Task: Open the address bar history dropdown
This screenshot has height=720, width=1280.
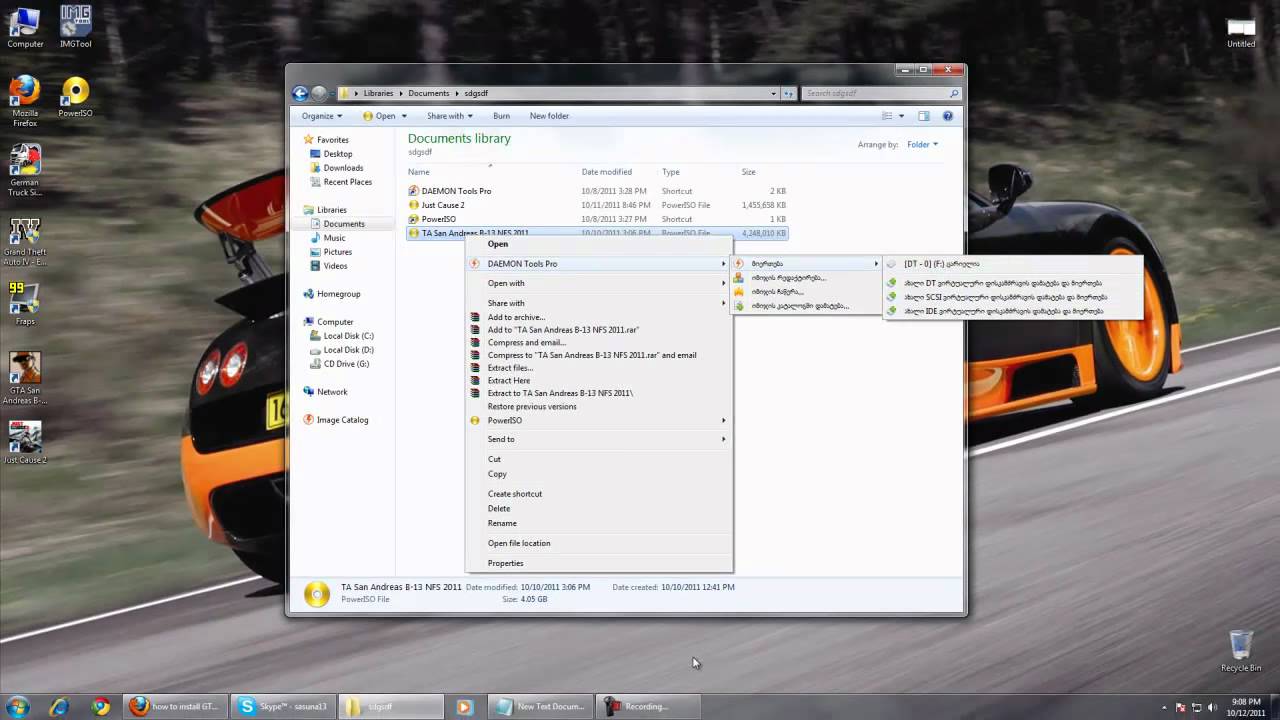Action: tap(773, 93)
